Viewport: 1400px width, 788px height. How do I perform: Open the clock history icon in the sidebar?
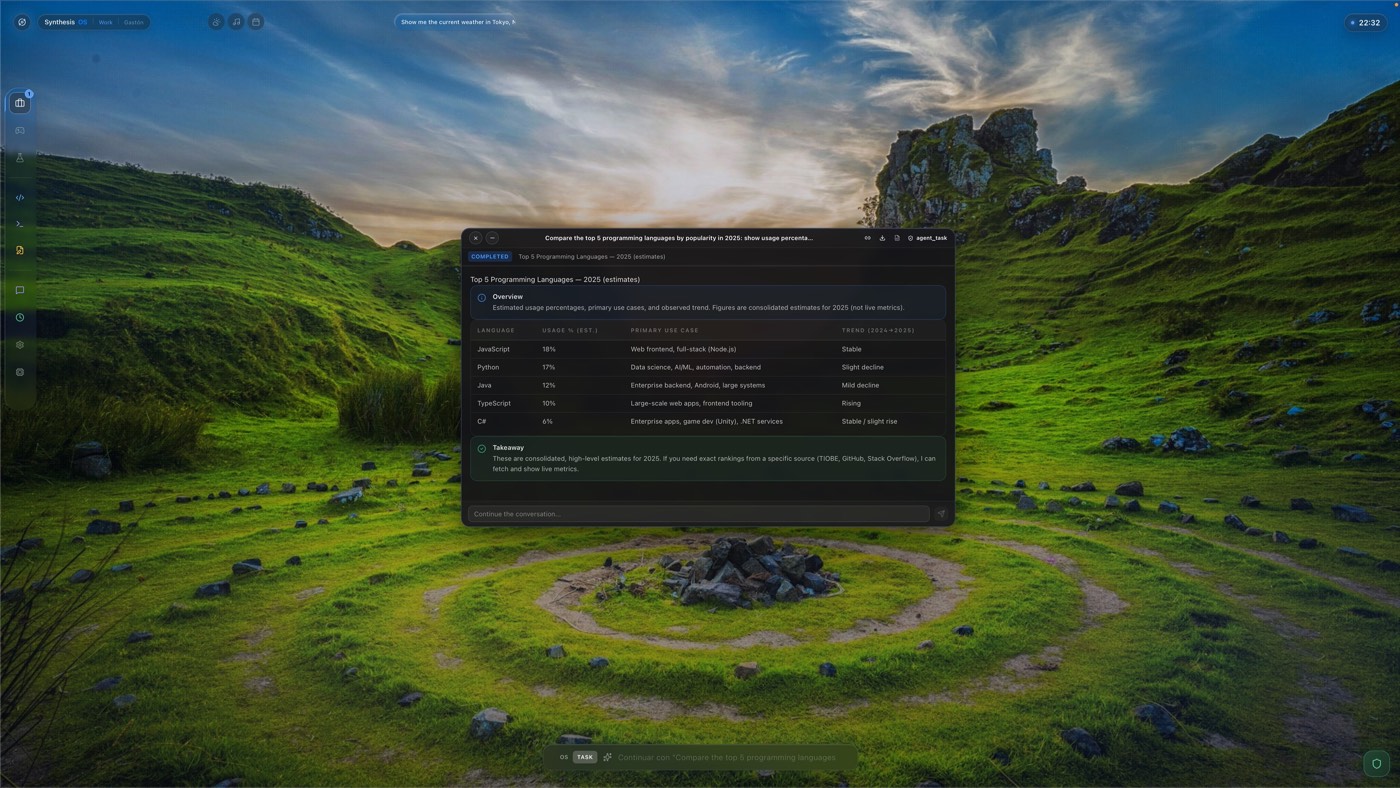20,318
